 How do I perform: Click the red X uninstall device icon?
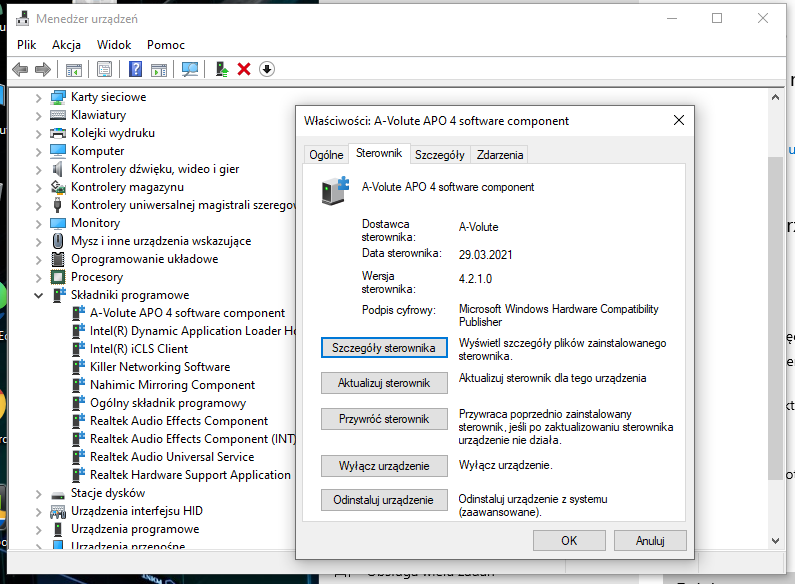coord(244,69)
